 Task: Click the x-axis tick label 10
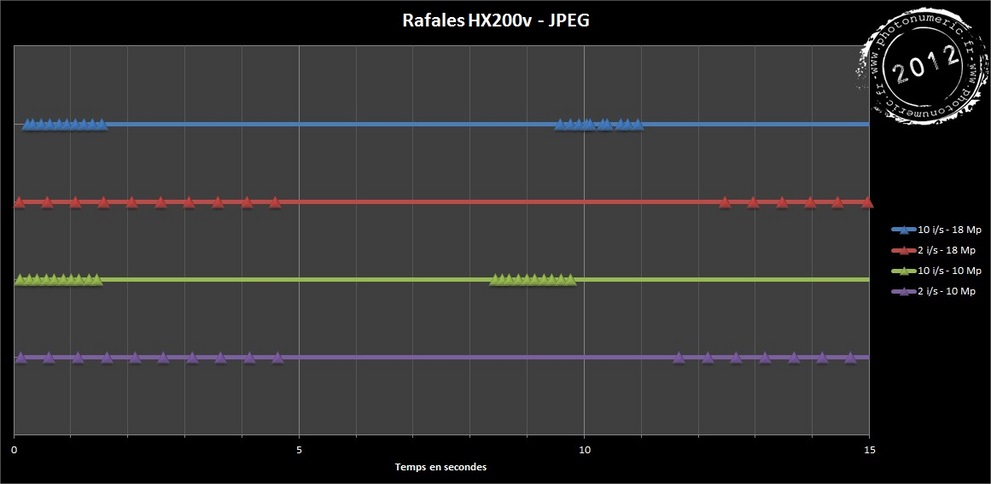(x=585, y=450)
